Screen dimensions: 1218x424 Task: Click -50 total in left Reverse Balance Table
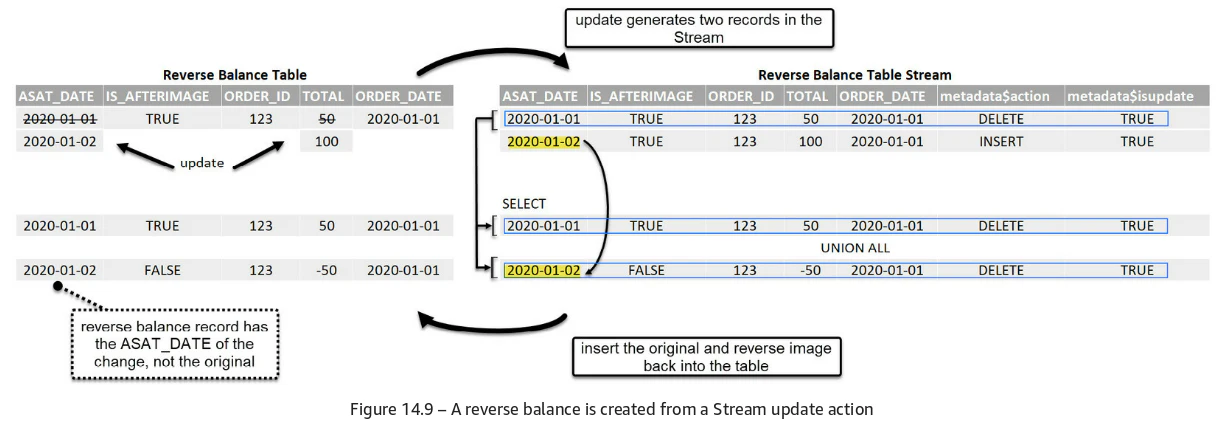[x=326, y=270]
